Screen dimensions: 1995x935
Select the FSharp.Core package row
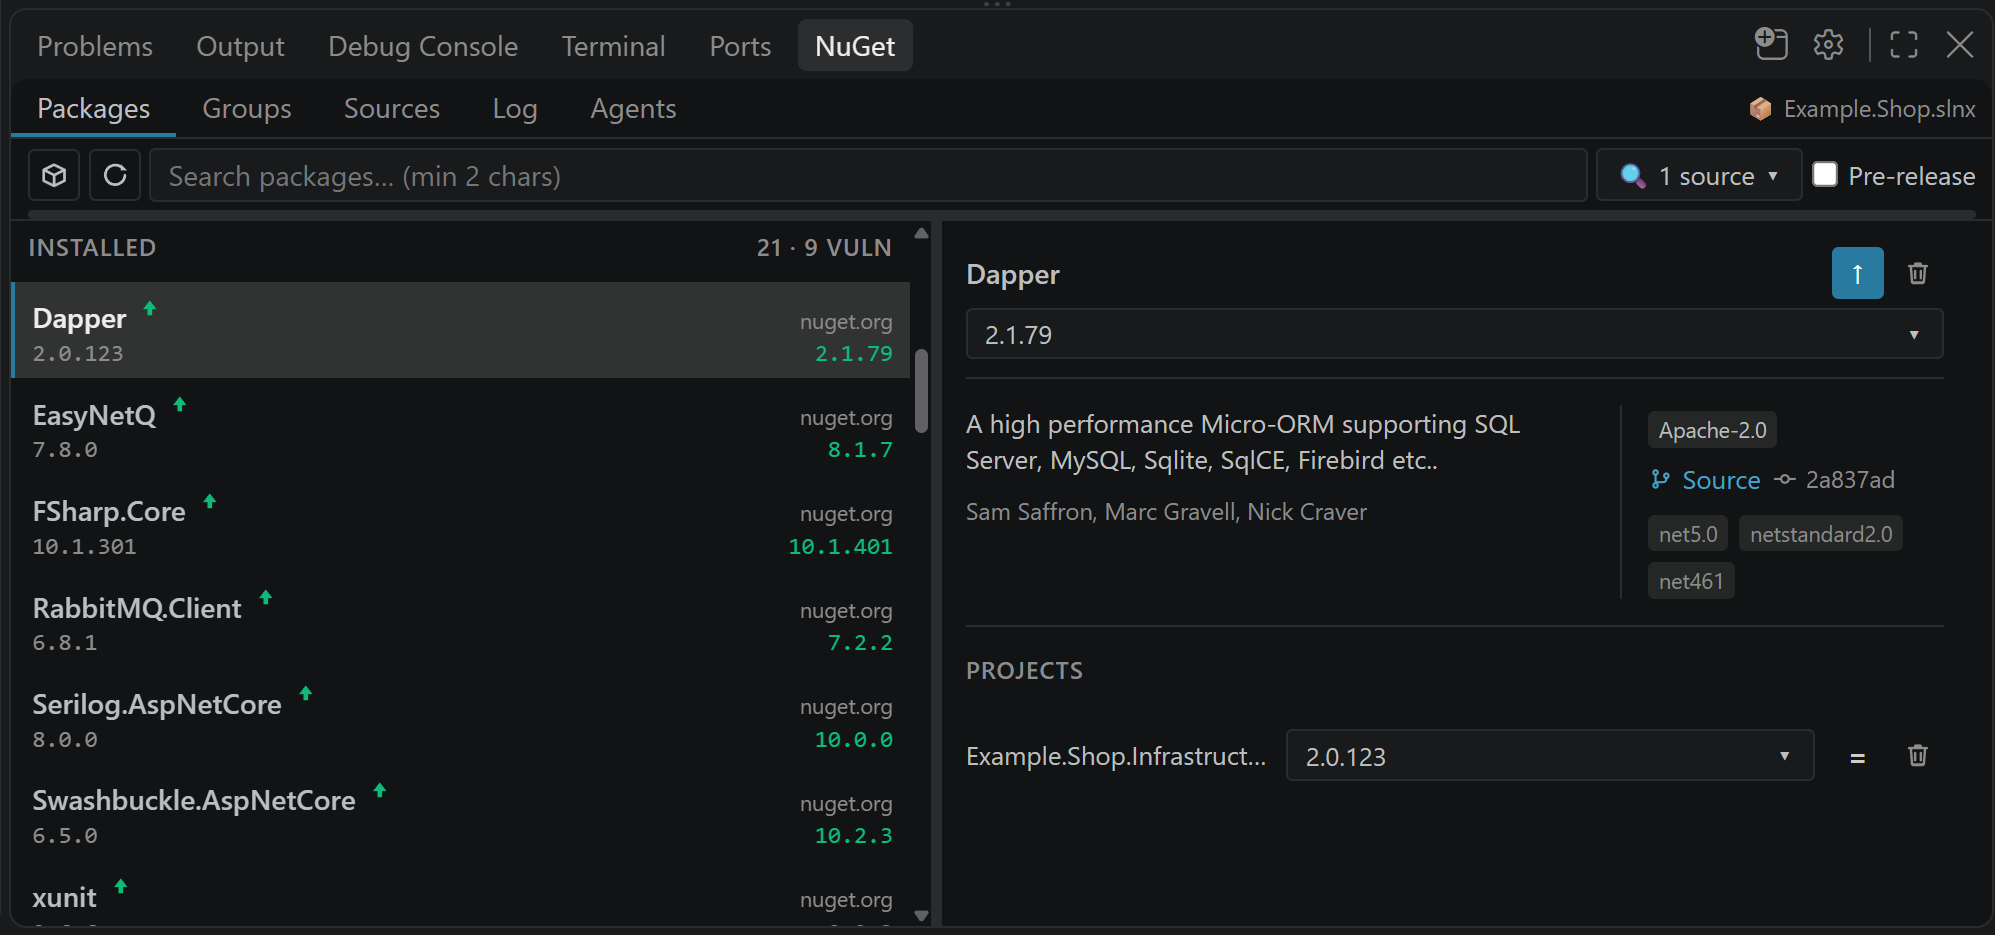(461, 523)
